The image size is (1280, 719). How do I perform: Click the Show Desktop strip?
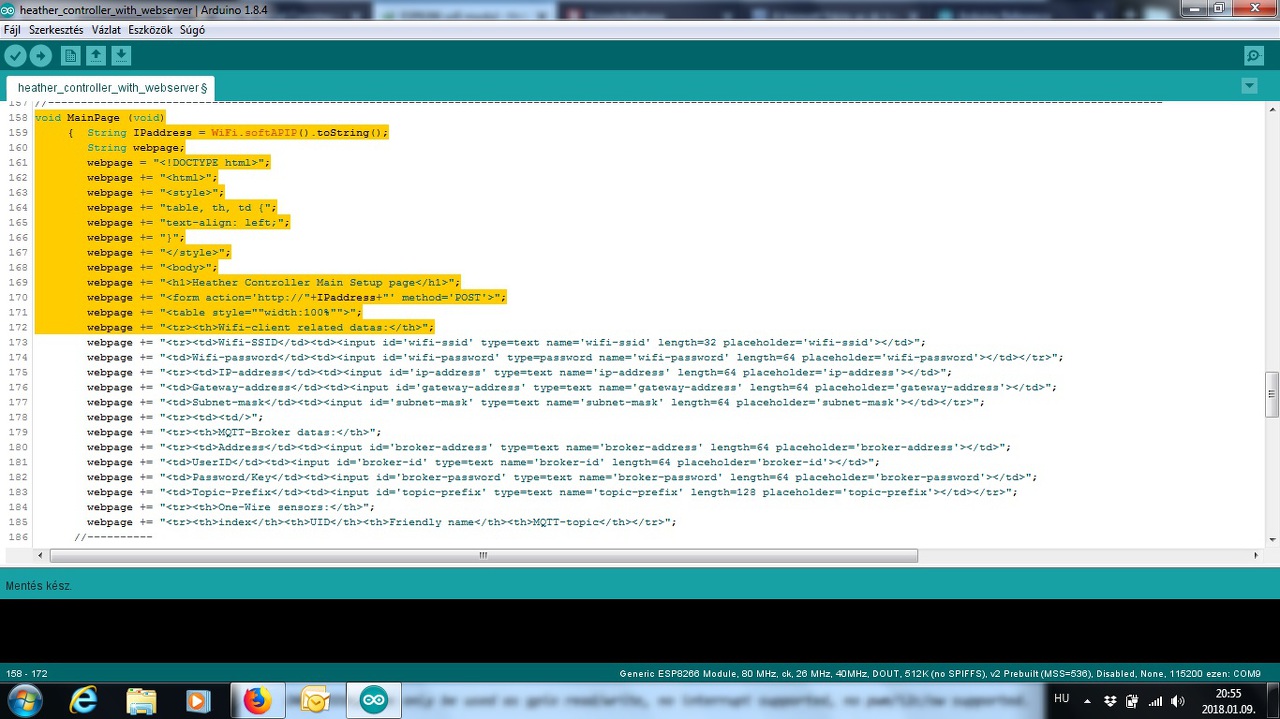1273,701
